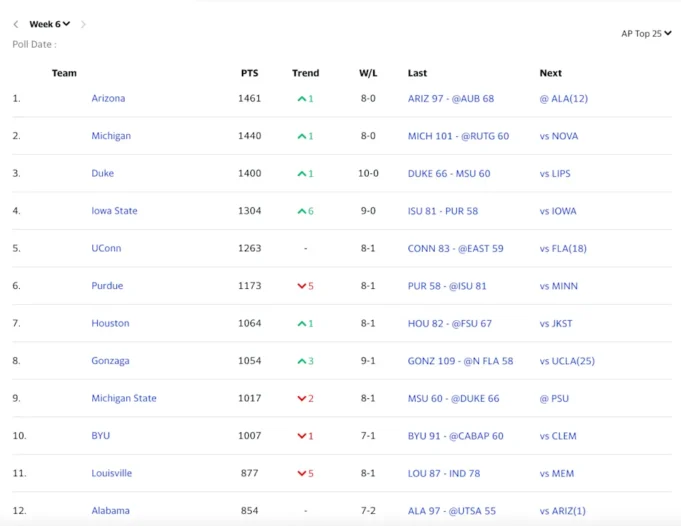The height and width of the screenshot is (526, 681).
Task: View Michigan's next game vs NOVA
Action: pyautogui.click(x=558, y=136)
